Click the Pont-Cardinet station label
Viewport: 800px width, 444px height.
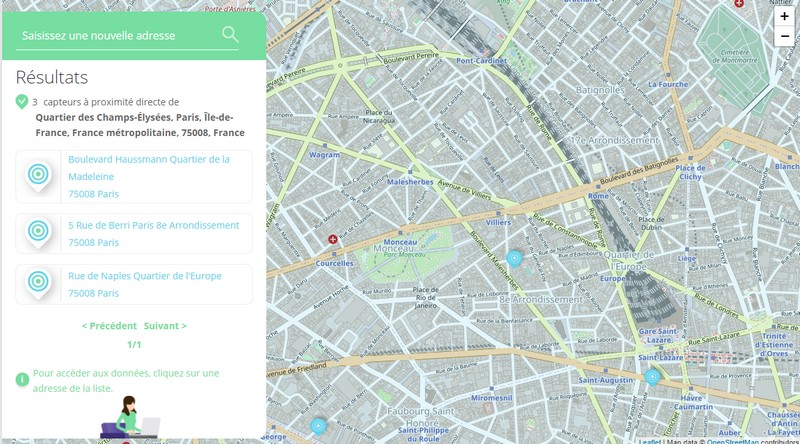pyautogui.click(x=481, y=60)
